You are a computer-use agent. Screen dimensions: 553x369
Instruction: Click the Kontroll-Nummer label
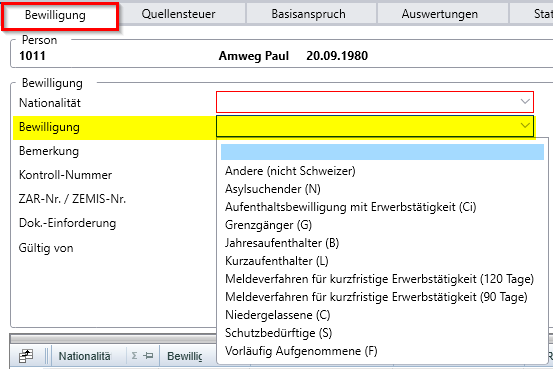click(x=65, y=175)
